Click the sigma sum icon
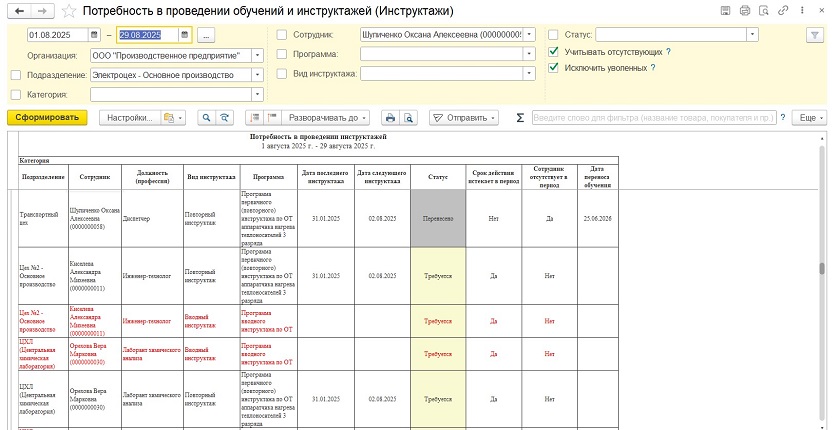This screenshot has width=839, height=430. (x=520, y=118)
